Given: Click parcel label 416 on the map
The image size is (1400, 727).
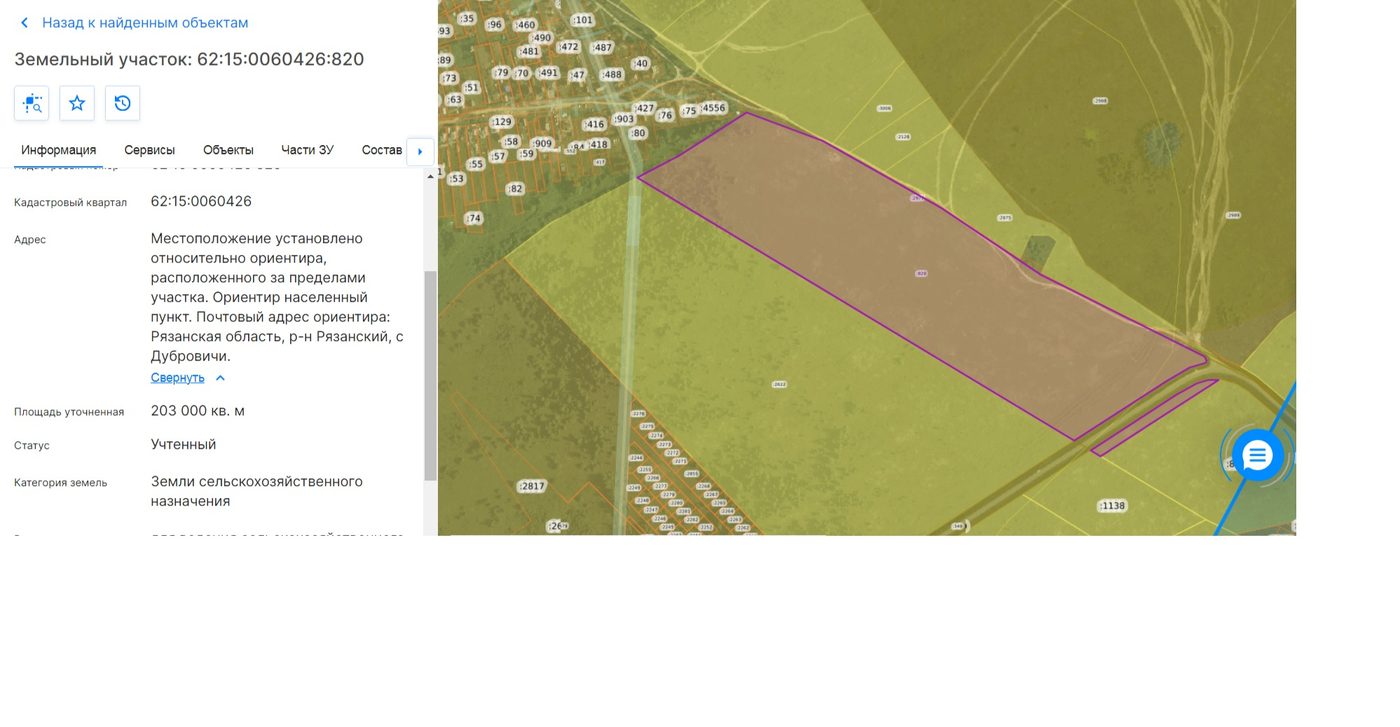Looking at the screenshot, I should pyautogui.click(x=595, y=125).
